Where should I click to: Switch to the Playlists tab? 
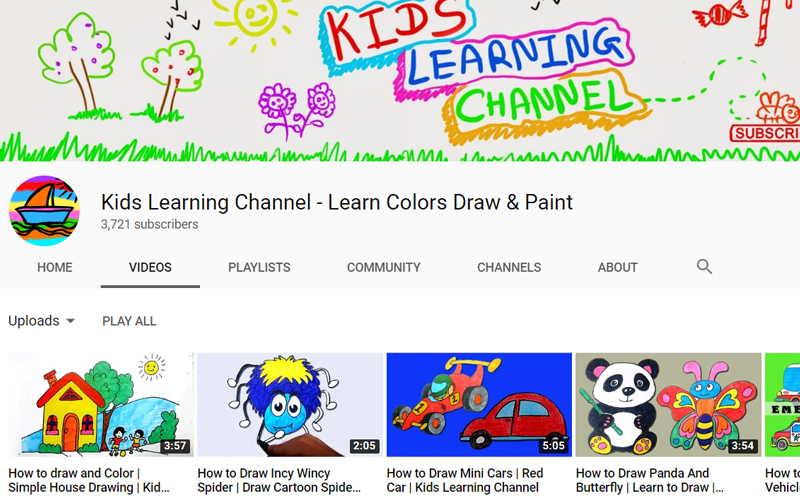point(259,267)
